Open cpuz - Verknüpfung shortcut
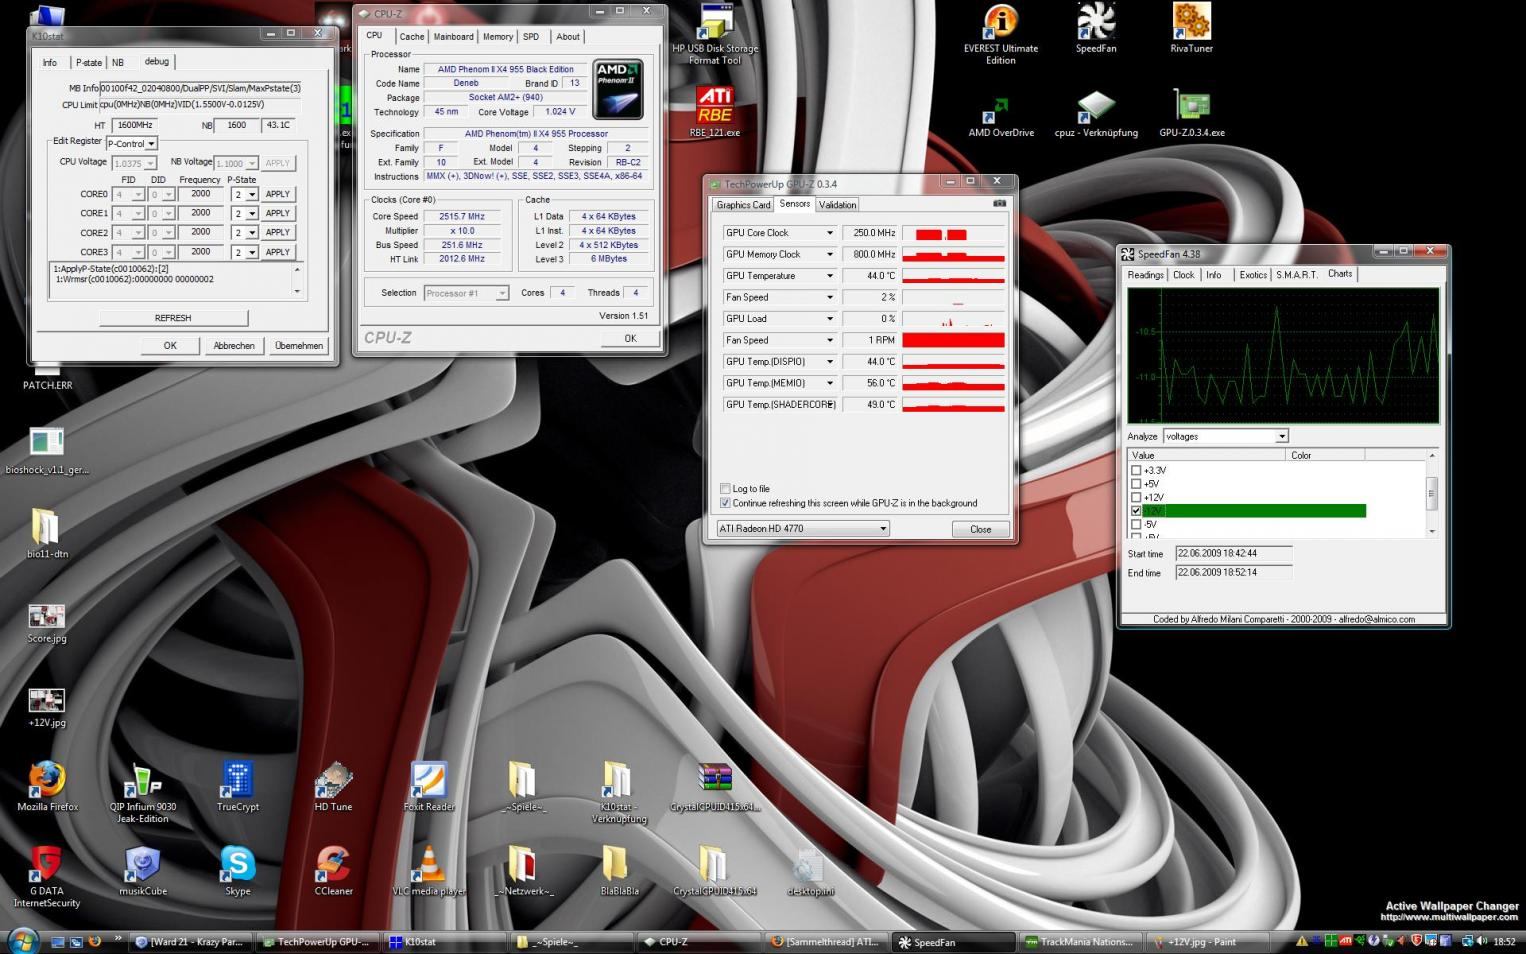Viewport: 1526px width, 954px height. click(1096, 114)
